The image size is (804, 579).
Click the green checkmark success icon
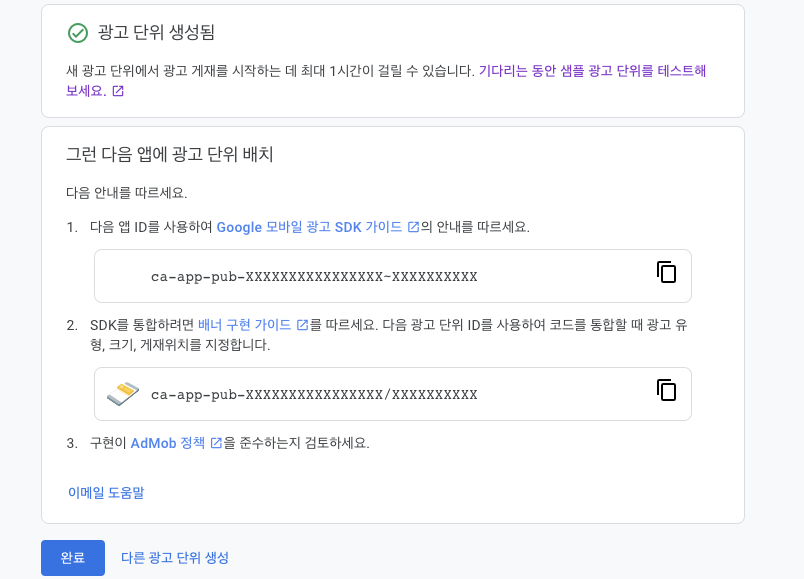click(x=78, y=33)
